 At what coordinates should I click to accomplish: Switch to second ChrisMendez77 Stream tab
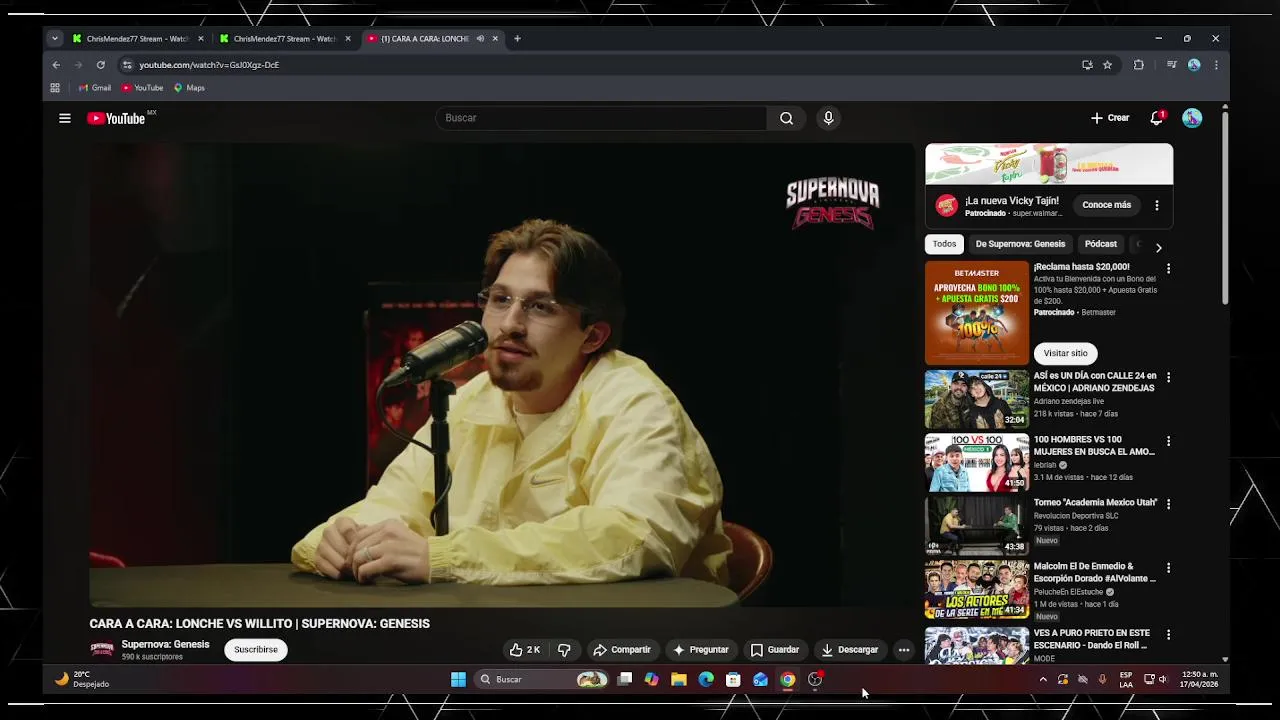[285, 39]
